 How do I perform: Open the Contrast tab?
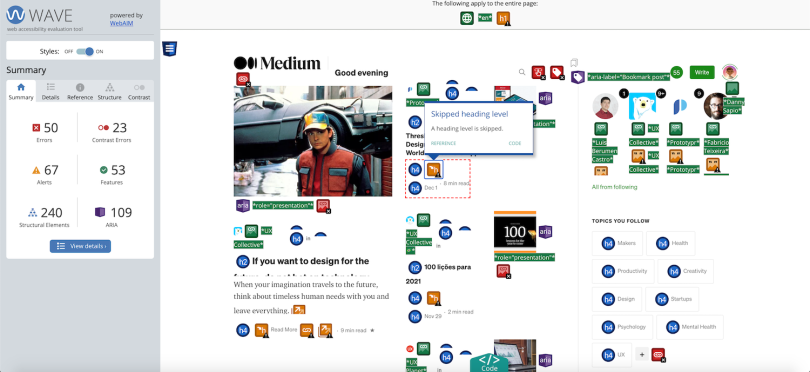tap(139, 91)
